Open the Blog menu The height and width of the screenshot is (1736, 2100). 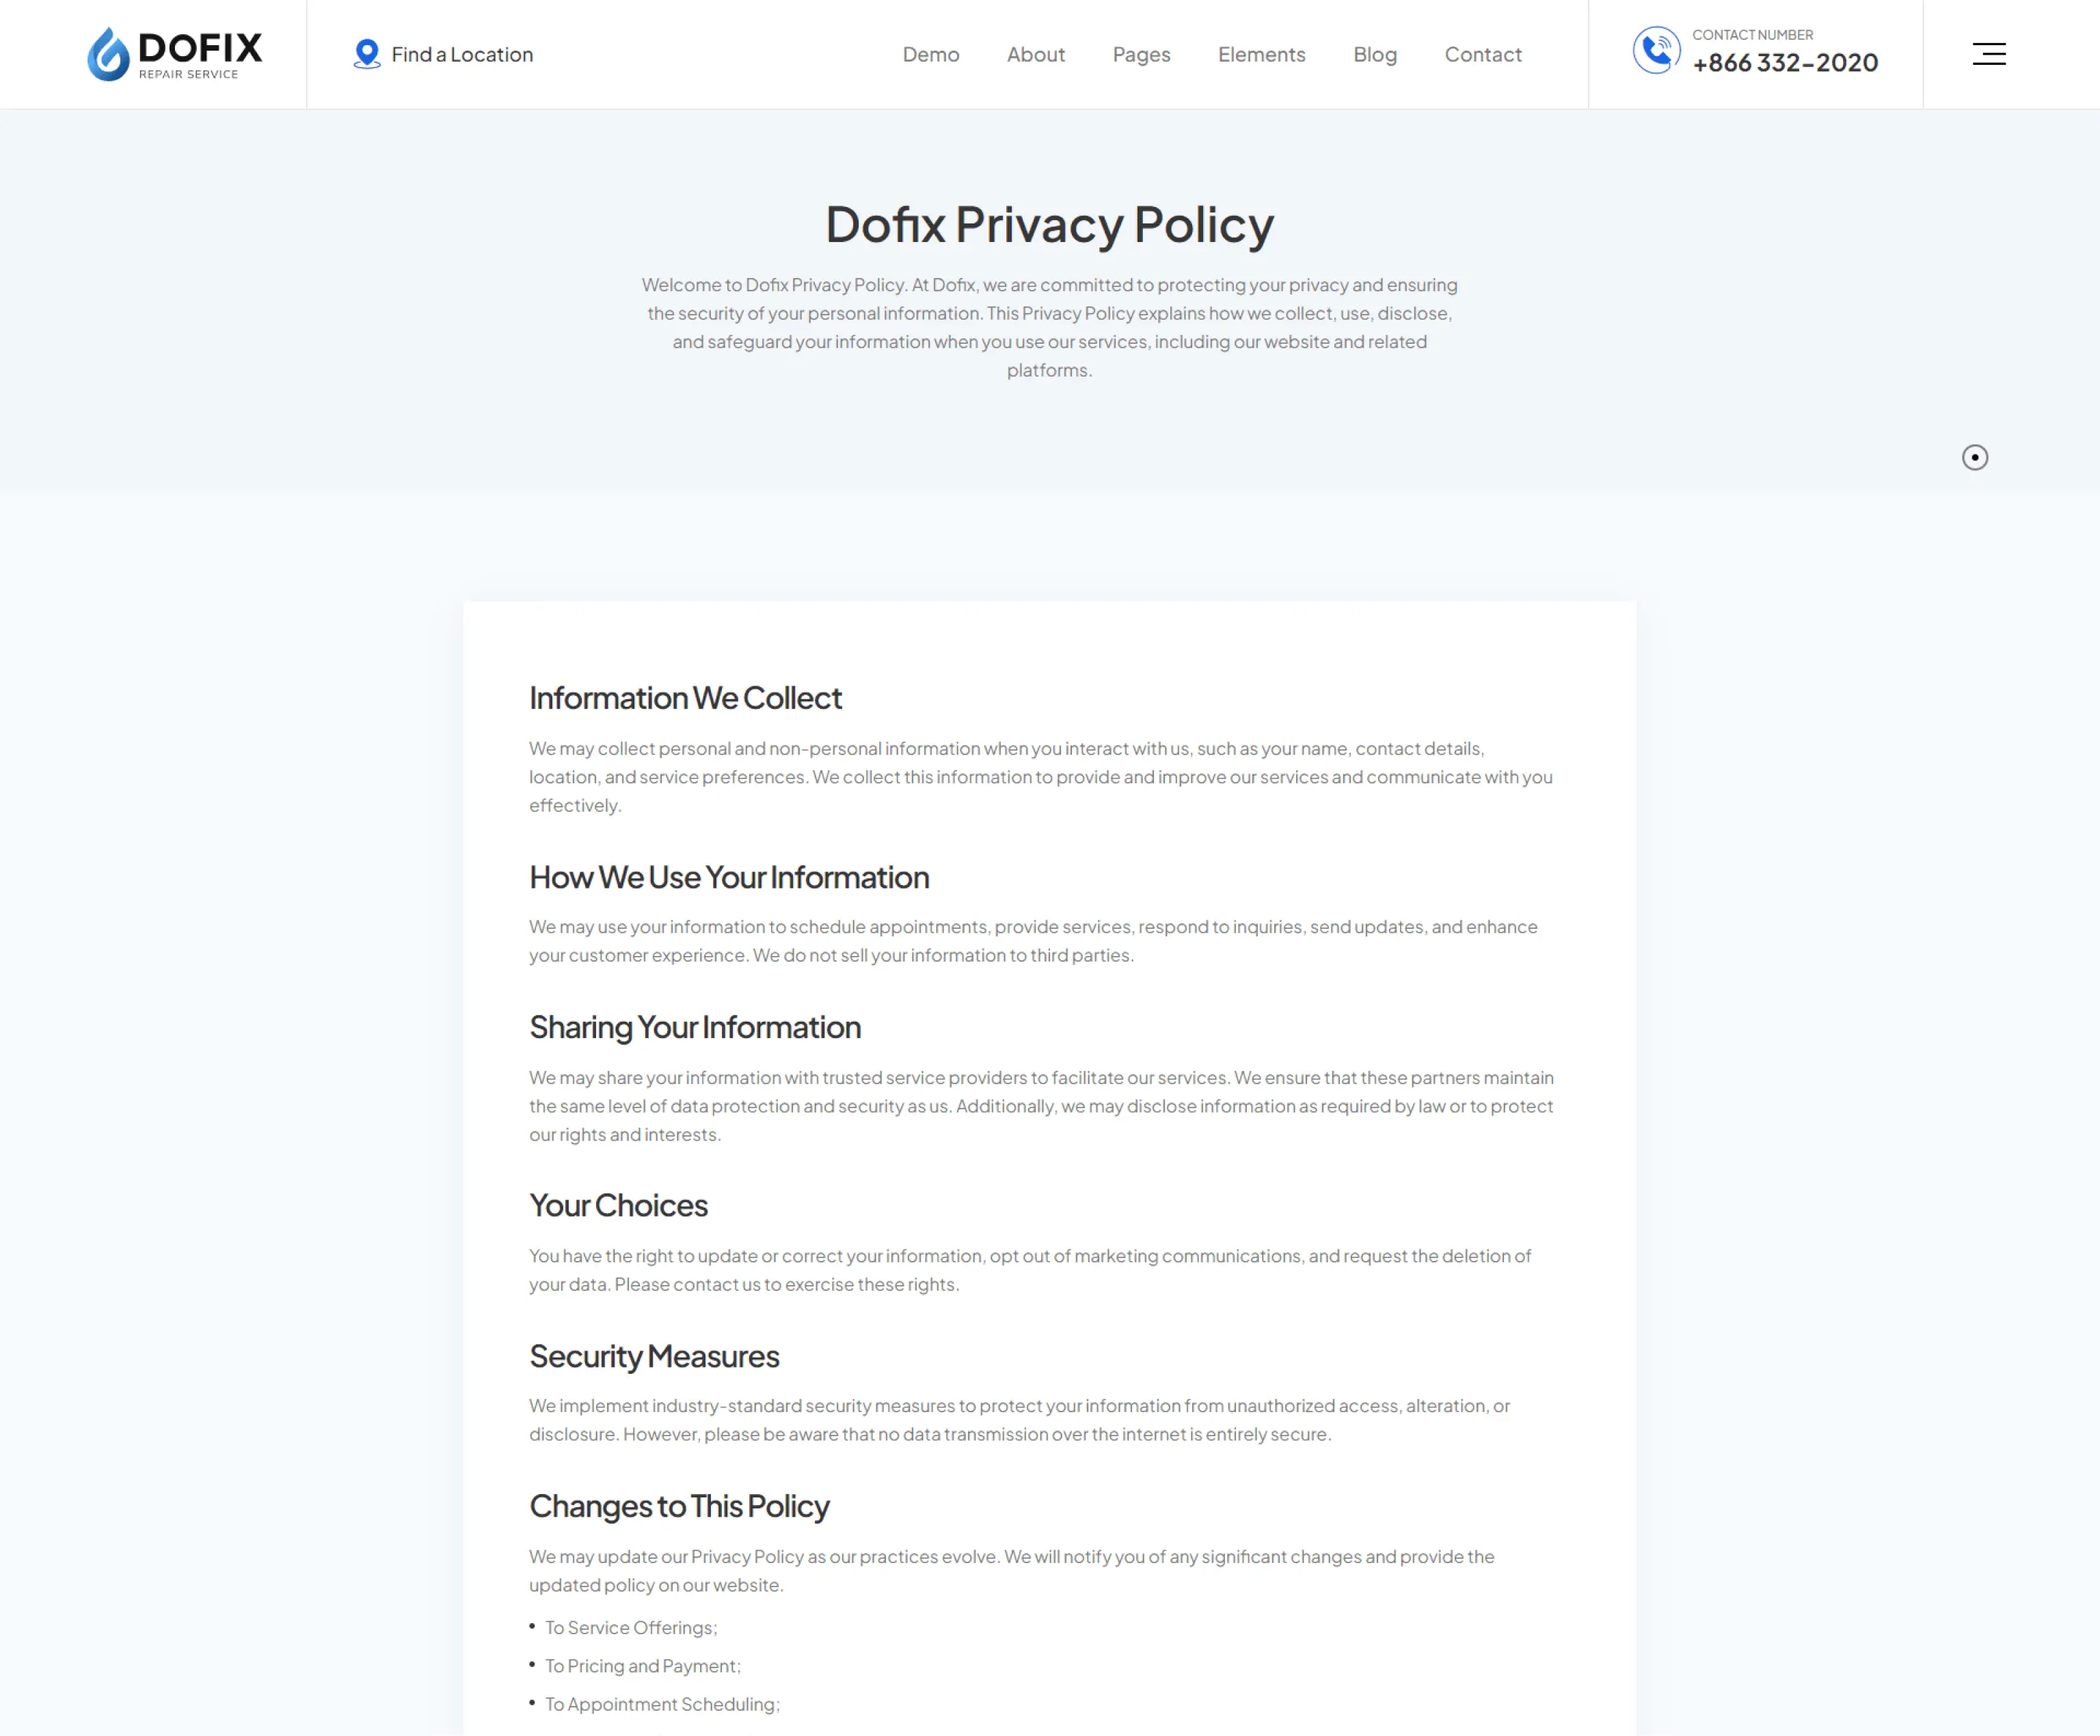[1375, 55]
